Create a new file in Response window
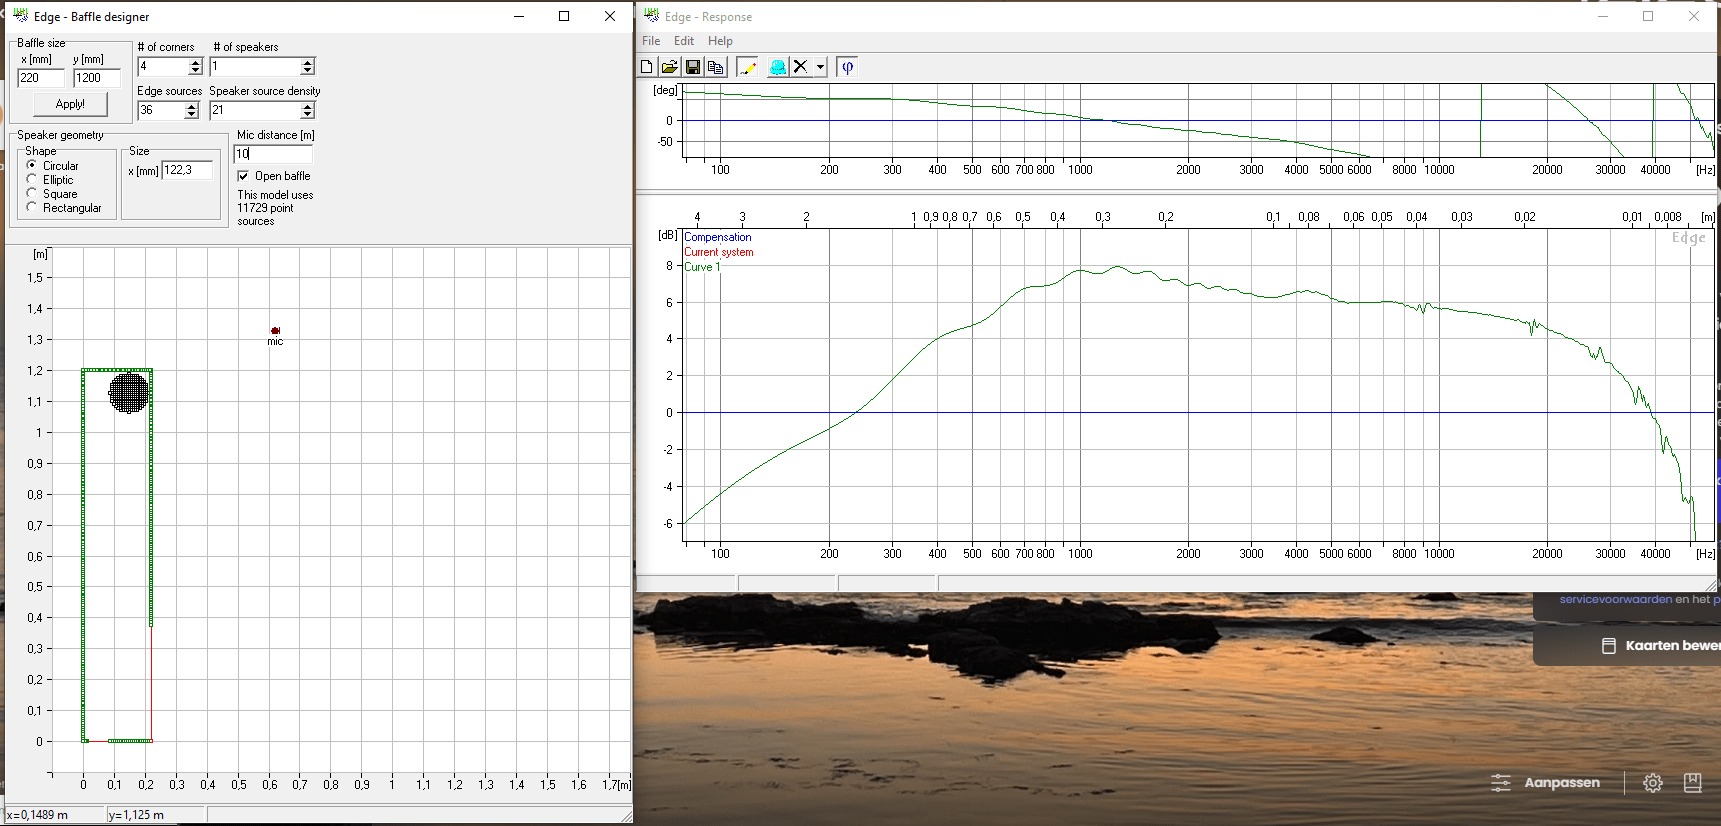 647,67
